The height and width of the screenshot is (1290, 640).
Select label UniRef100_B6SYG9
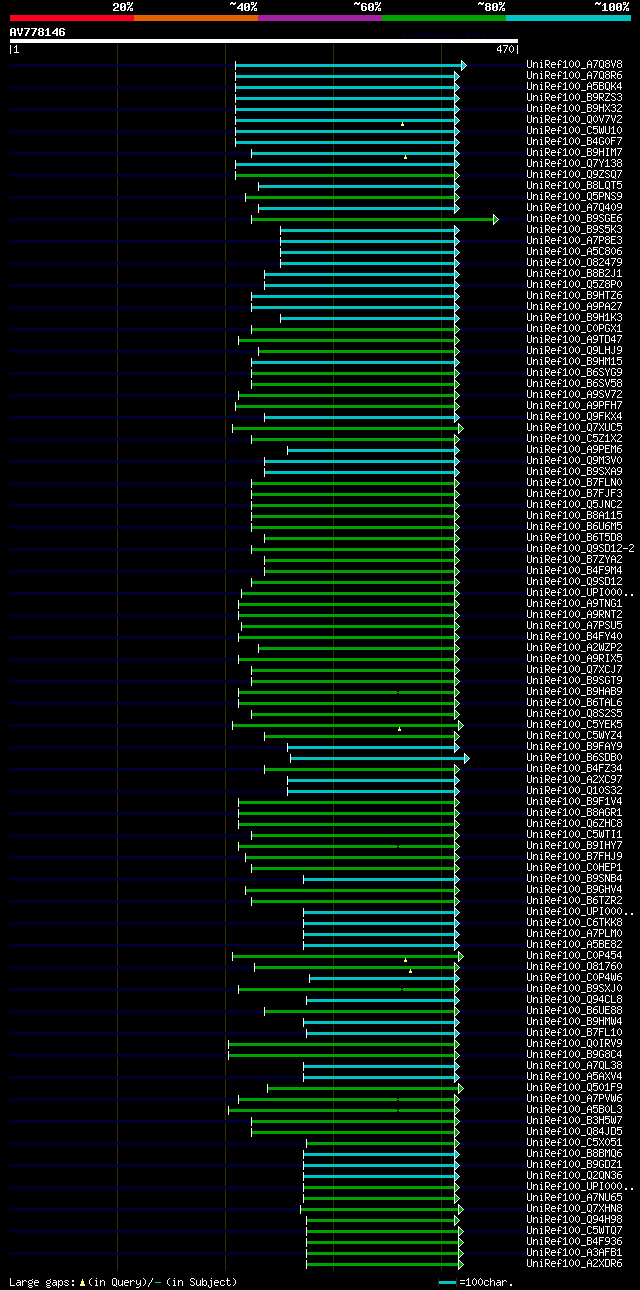coord(574,373)
